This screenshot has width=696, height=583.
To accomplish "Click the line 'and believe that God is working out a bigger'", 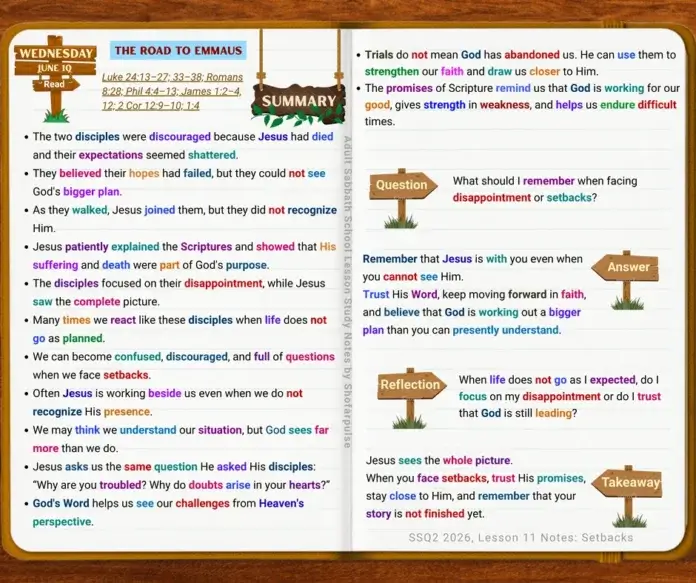I will click(472, 313).
